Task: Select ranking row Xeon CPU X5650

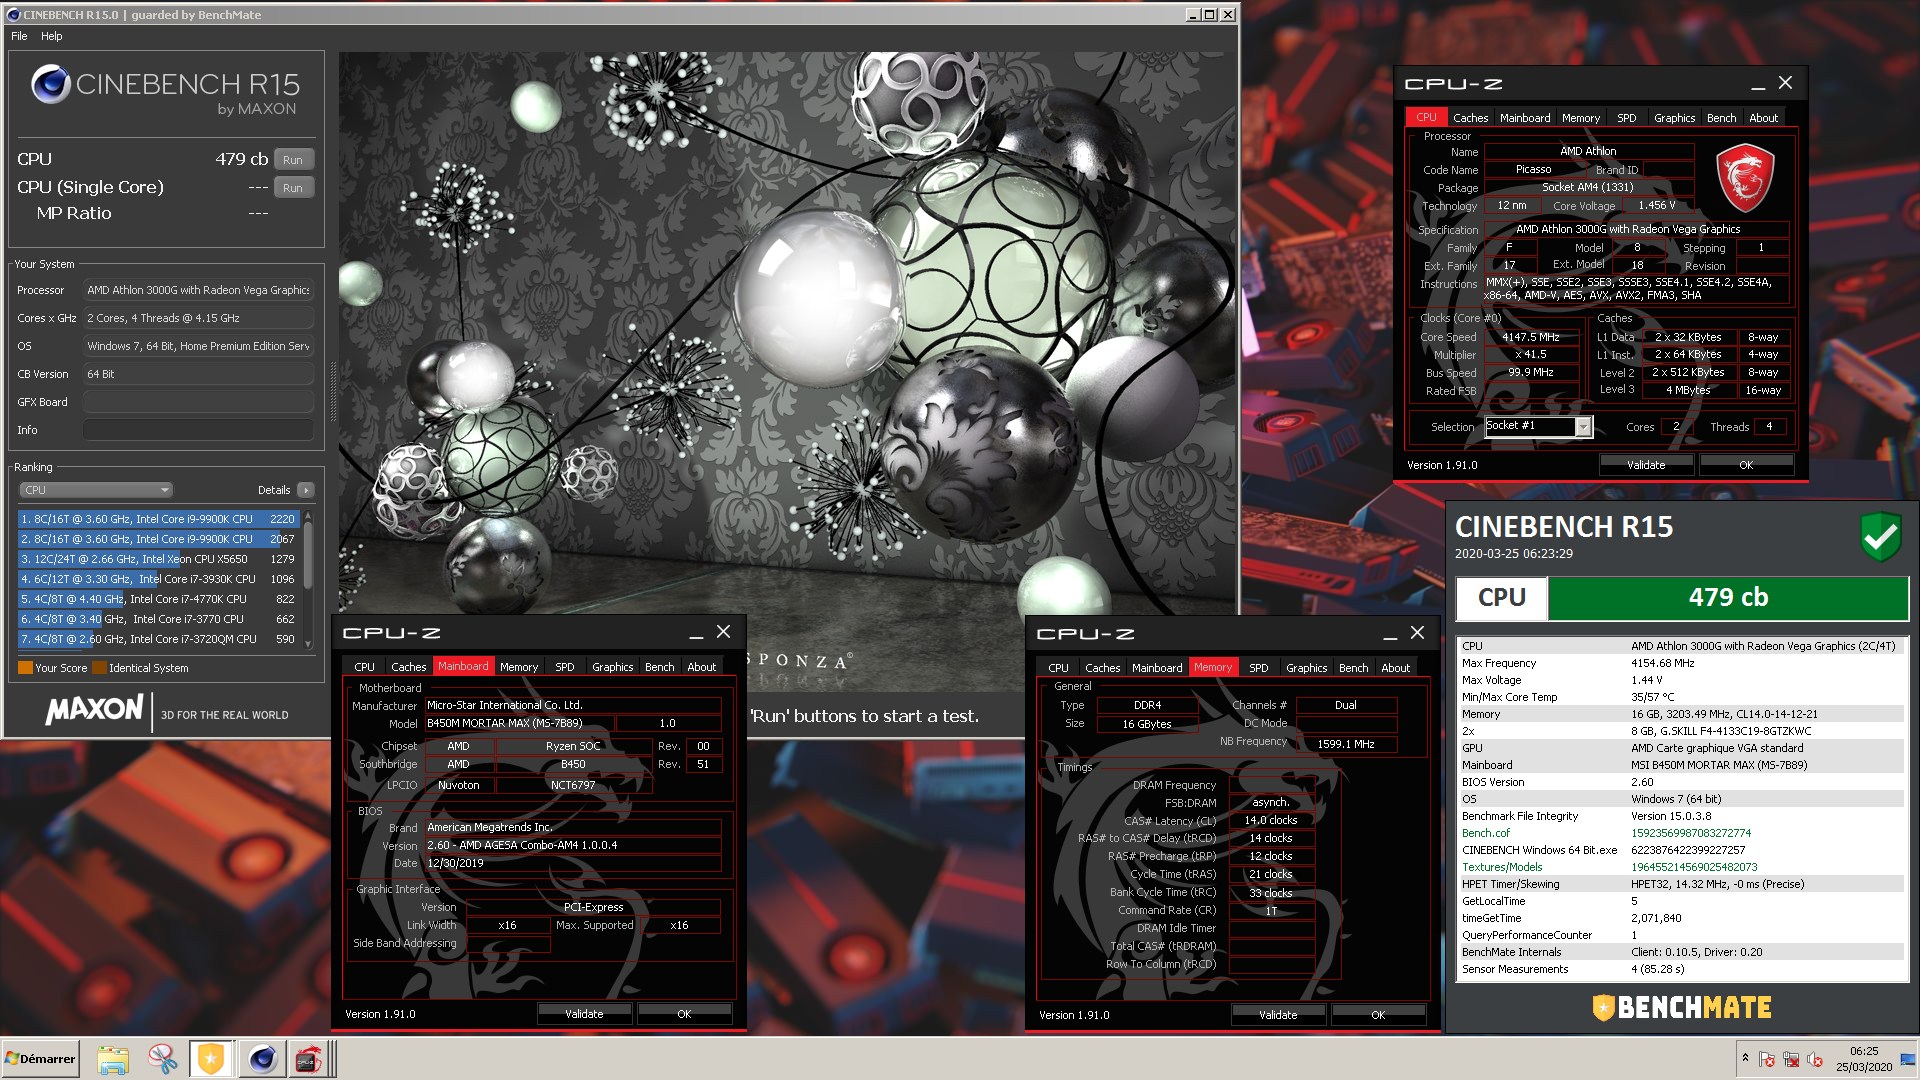Action: pyautogui.click(x=158, y=559)
